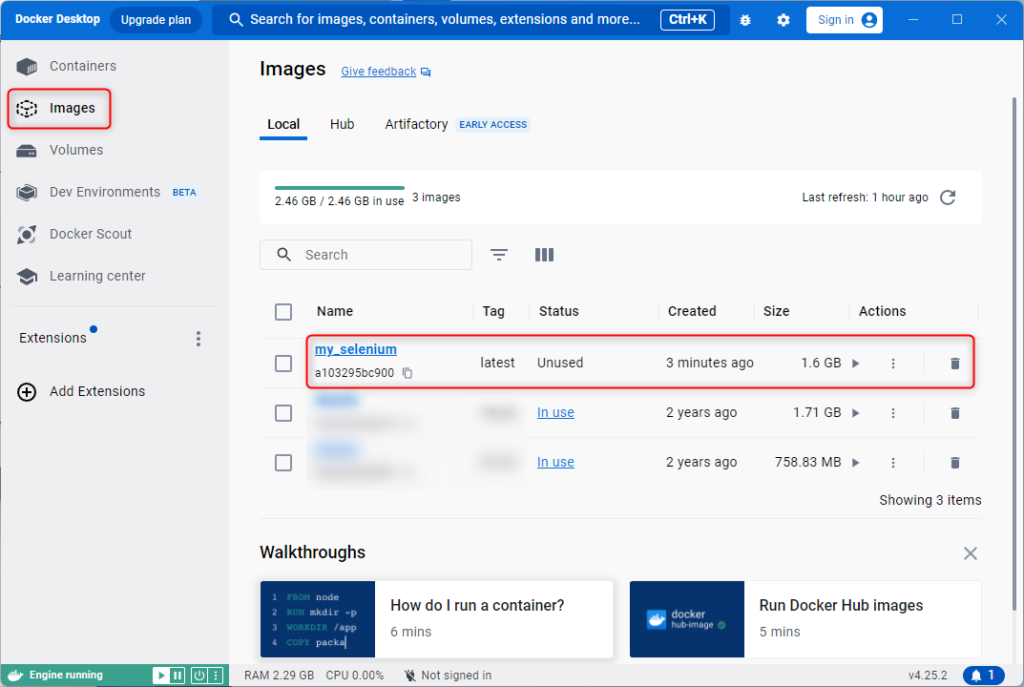Sort images by the Name column
Viewport: 1024px width, 687px height.
pos(335,312)
